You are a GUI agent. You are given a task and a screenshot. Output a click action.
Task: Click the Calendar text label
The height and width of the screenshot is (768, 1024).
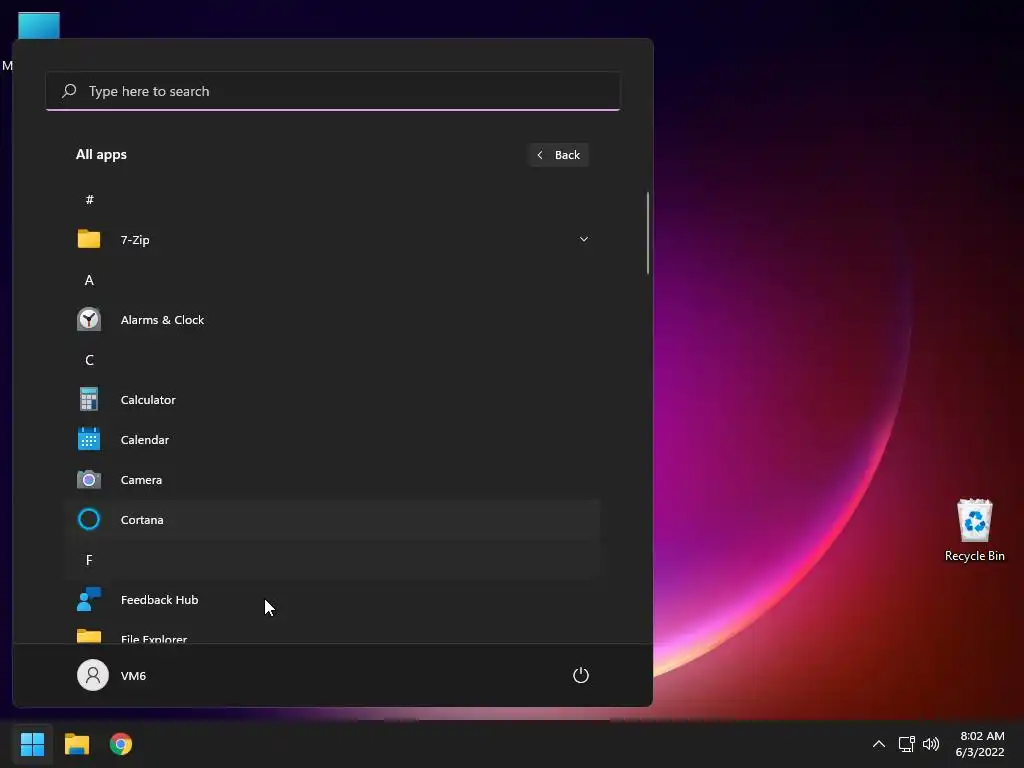[144, 440]
